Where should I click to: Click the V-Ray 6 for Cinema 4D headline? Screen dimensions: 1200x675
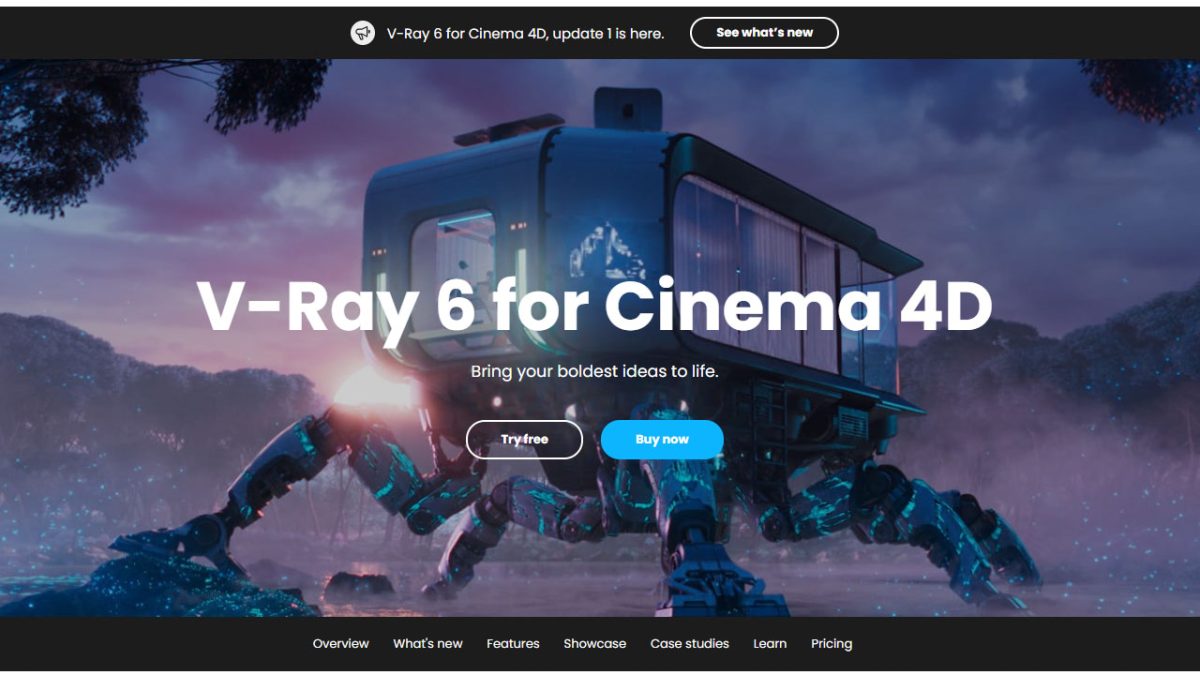click(597, 307)
